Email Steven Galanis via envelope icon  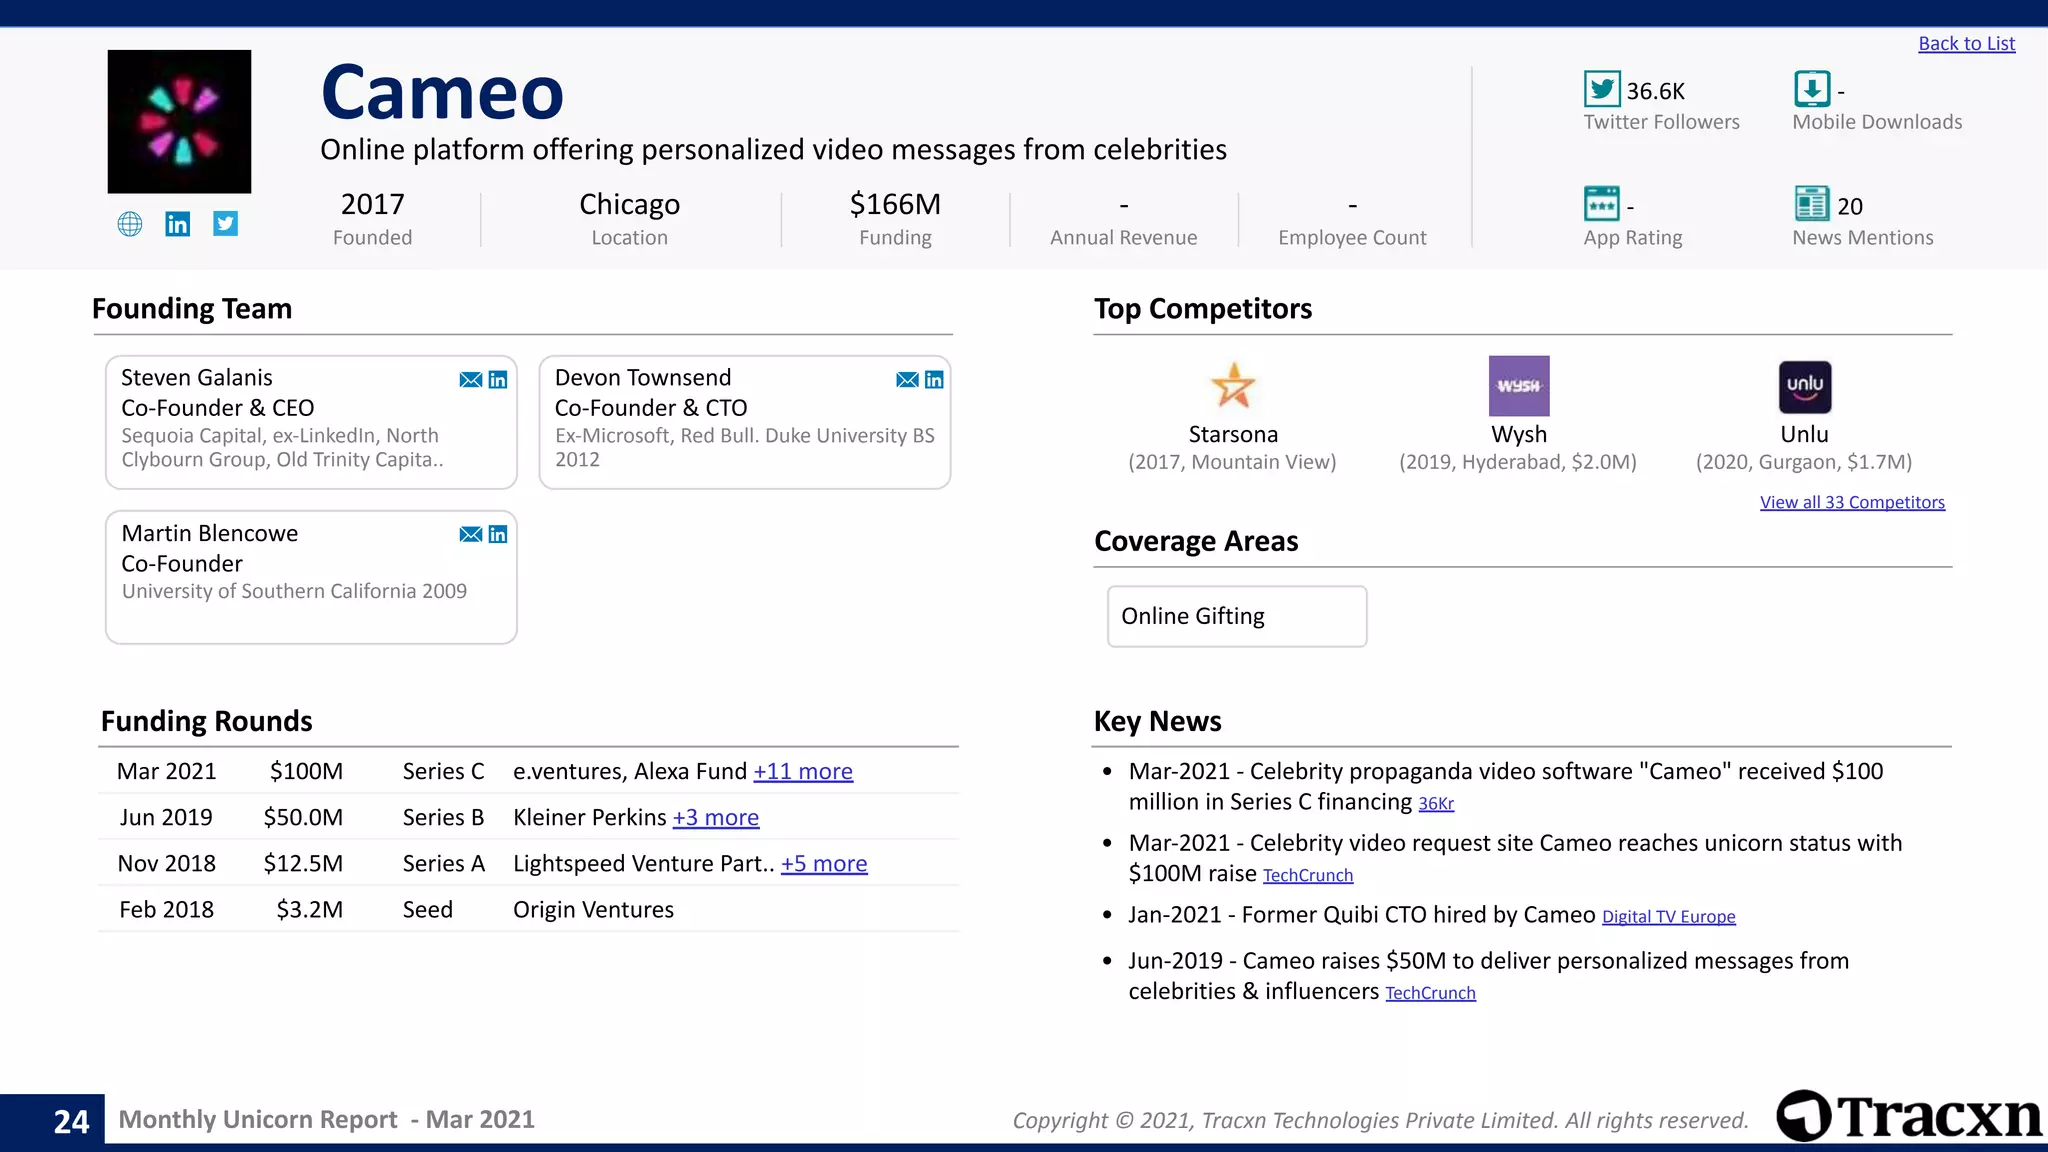pyautogui.click(x=470, y=380)
